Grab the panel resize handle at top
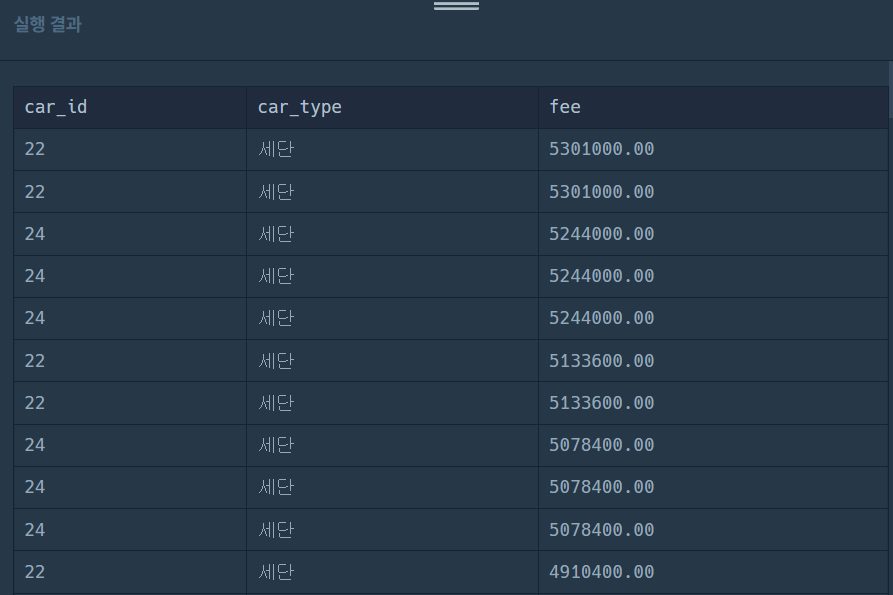The height and width of the screenshot is (595, 893). [456, 6]
